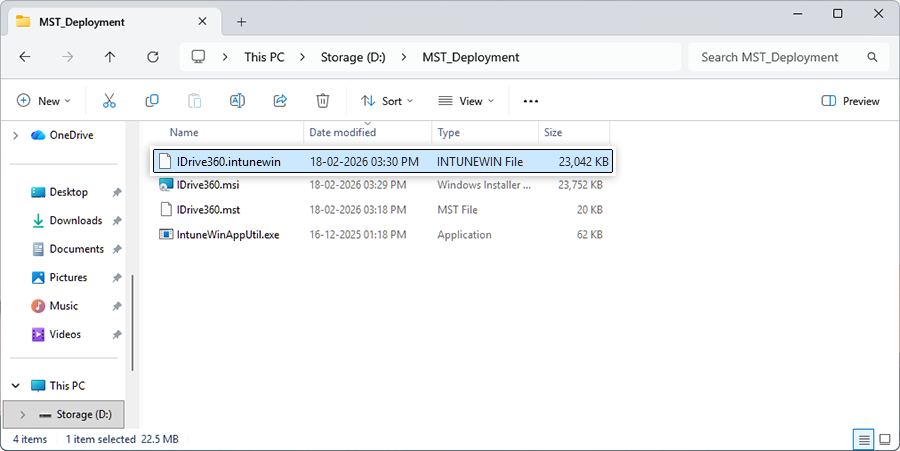Open the Sort dropdown menu
This screenshot has width=900, height=451.
[386, 101]
